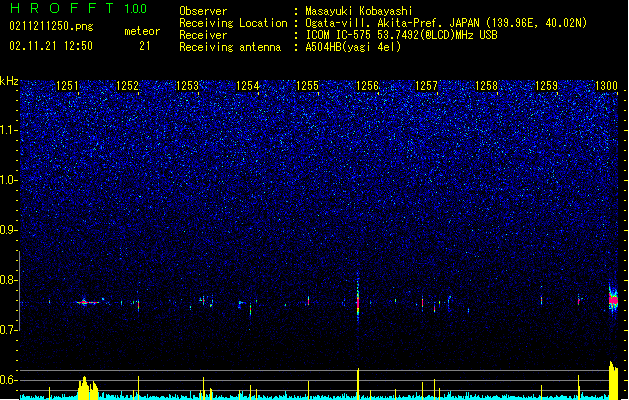Screen dimensions: 629x400
Task: Click the Receiving antenna label
Action: 230,47
